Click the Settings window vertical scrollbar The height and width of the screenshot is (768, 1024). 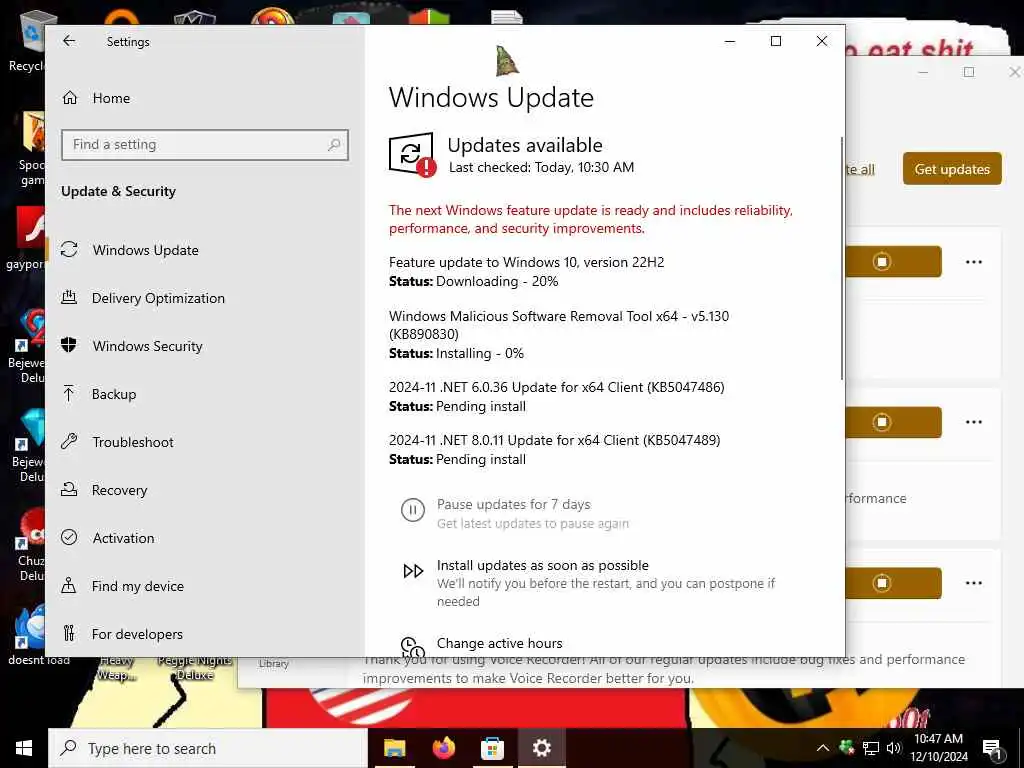(x=842, y=258)
